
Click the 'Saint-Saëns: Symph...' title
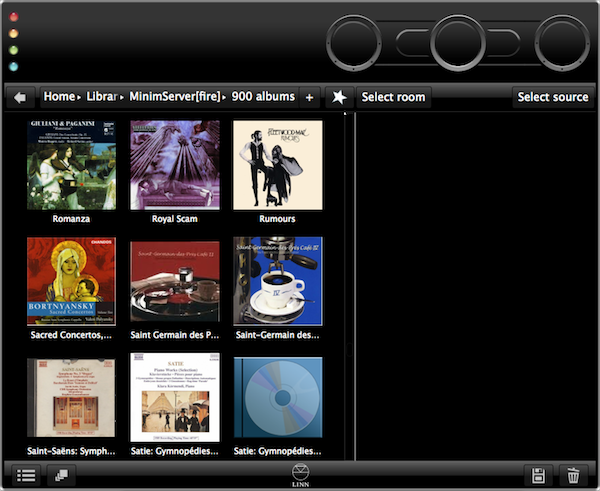click(x=71, y=451)
